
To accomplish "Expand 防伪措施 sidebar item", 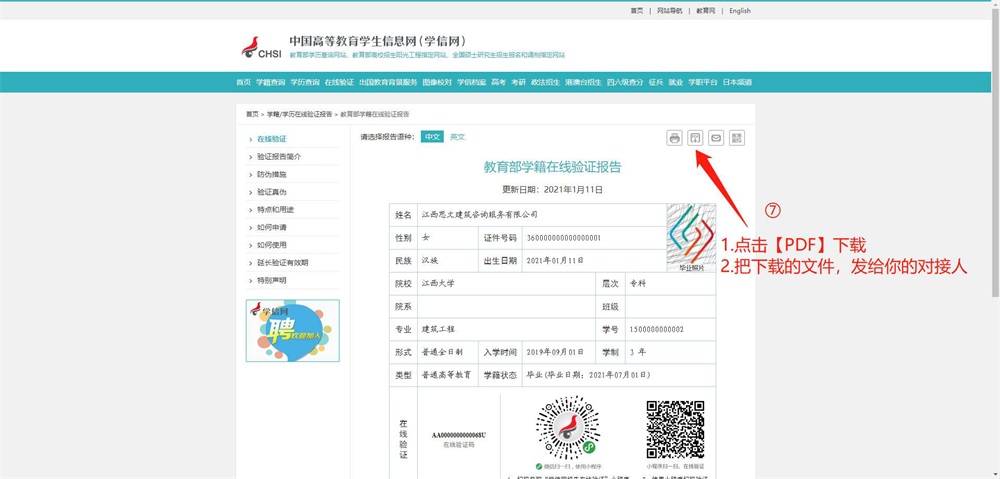I will point(271,174).
